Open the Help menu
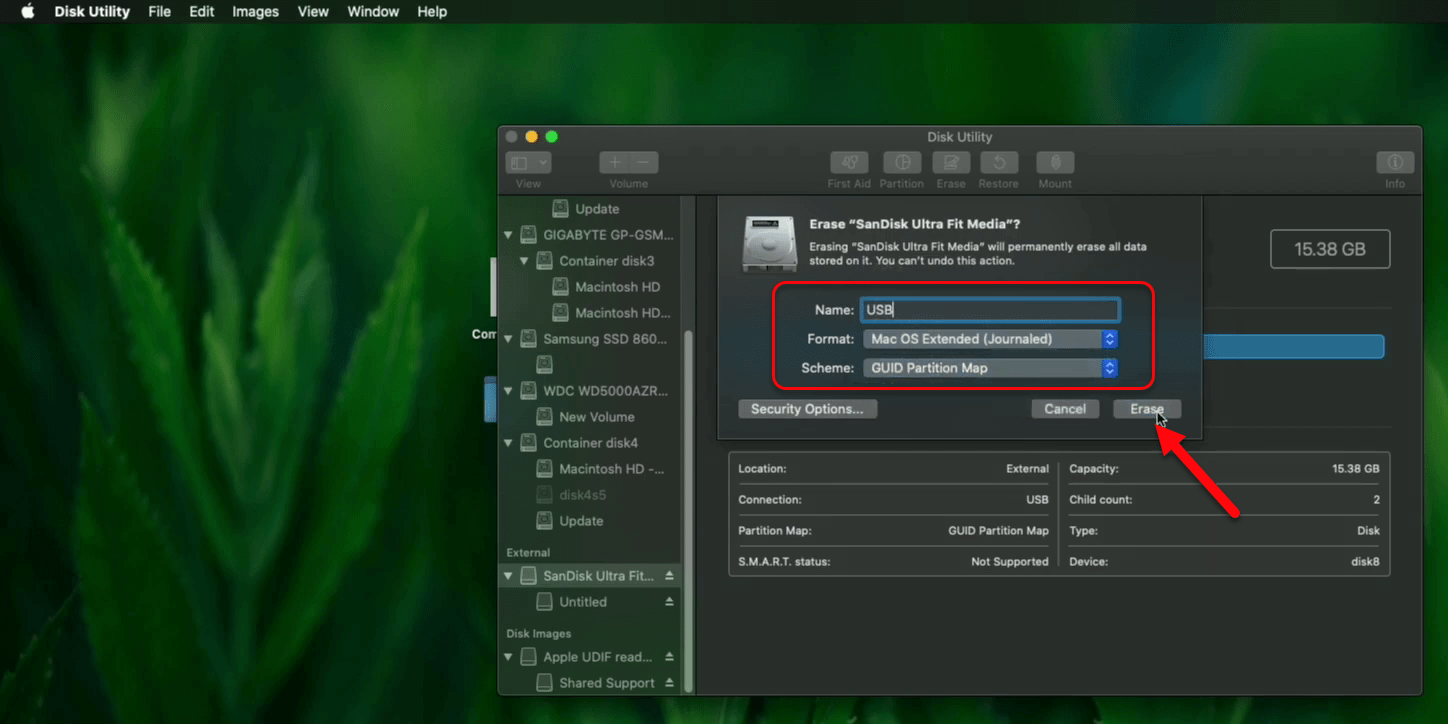 432,12
